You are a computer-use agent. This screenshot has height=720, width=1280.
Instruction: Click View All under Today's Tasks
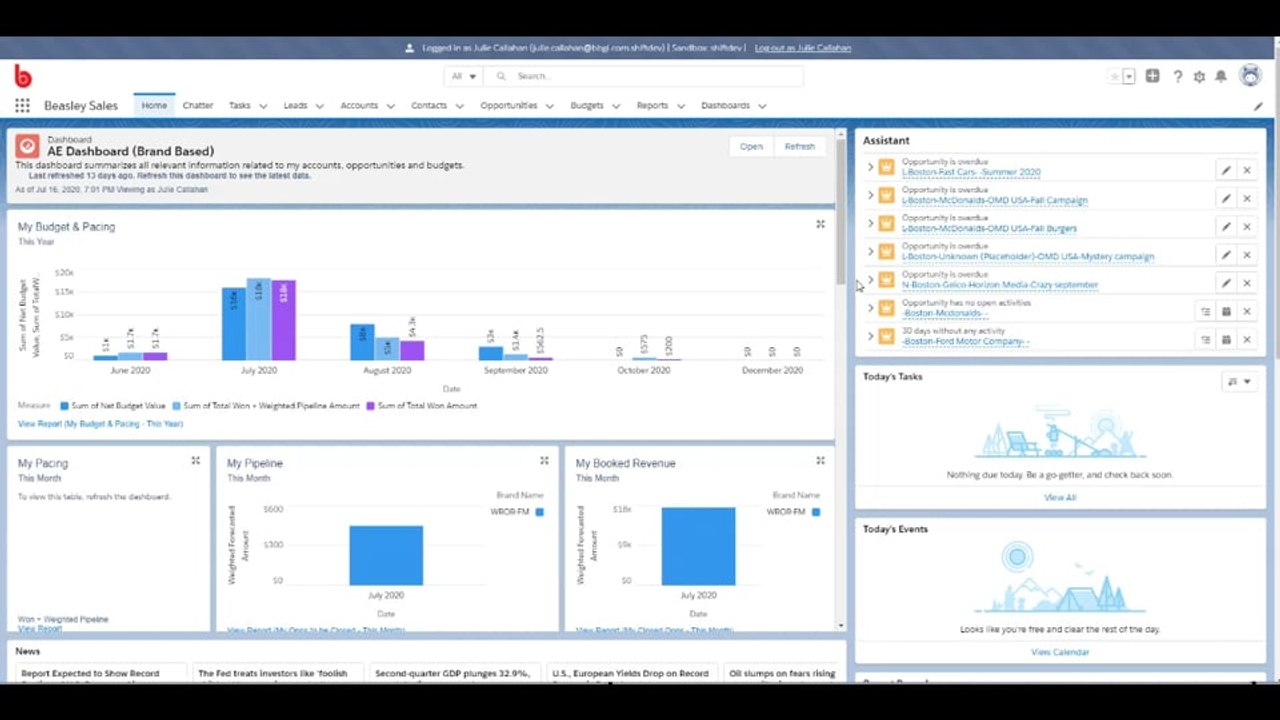point(1060,497)
